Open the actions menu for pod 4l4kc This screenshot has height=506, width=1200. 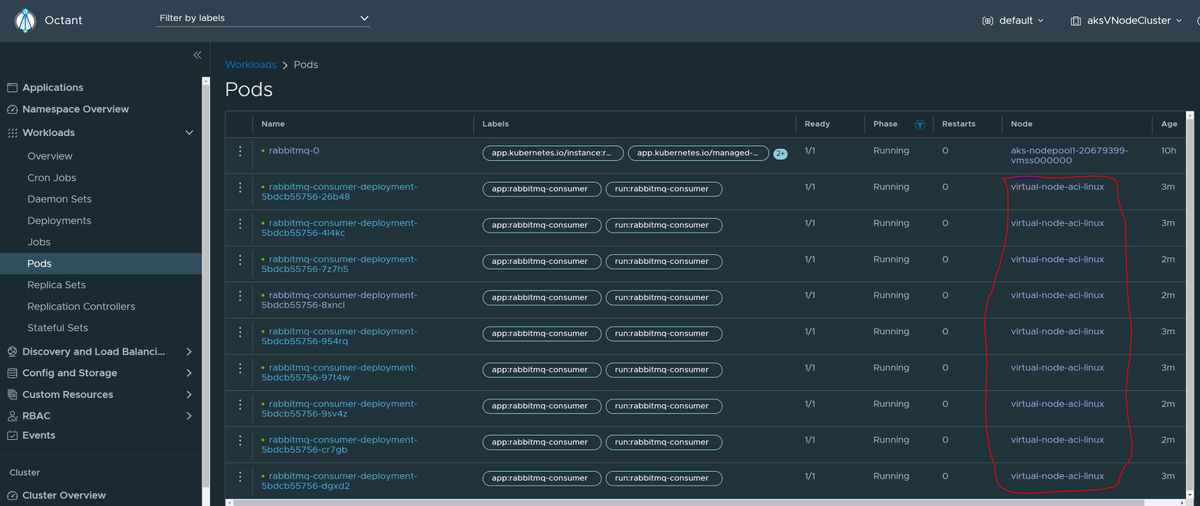coord(240,223)
